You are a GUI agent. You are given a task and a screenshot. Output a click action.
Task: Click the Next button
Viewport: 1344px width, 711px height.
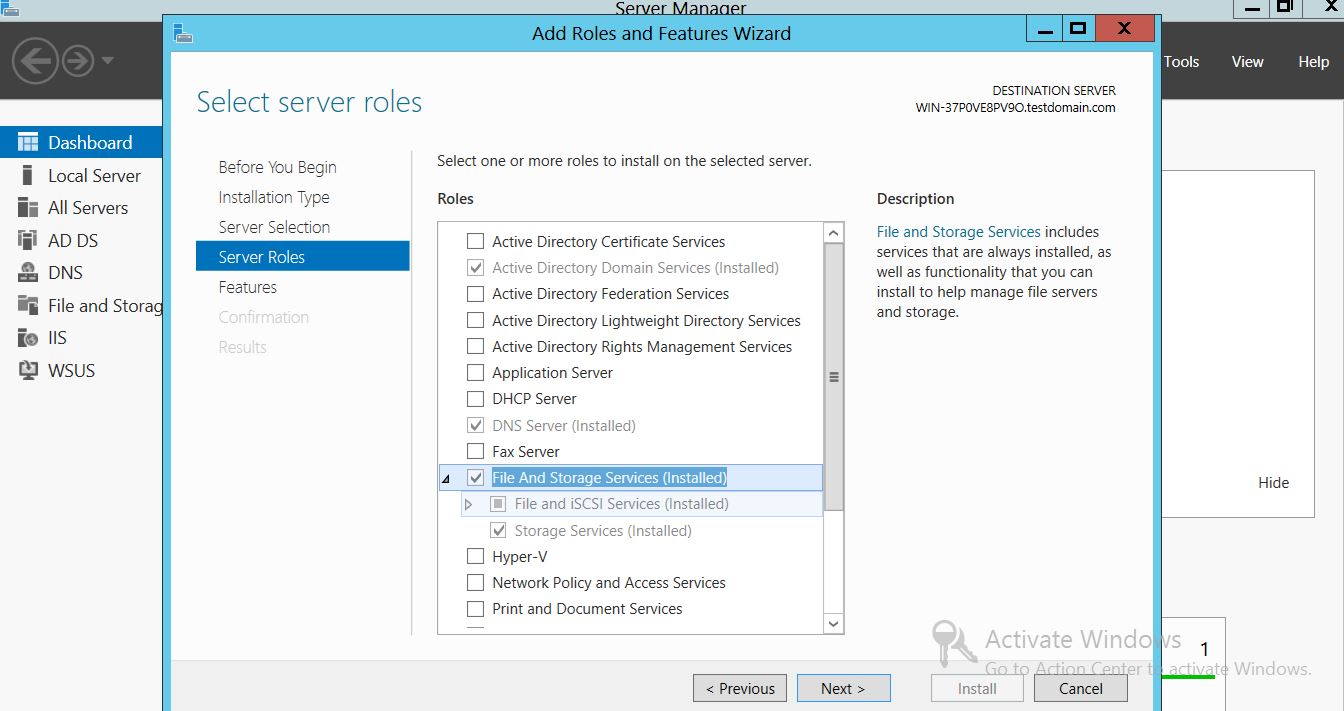tap(842, 688)
